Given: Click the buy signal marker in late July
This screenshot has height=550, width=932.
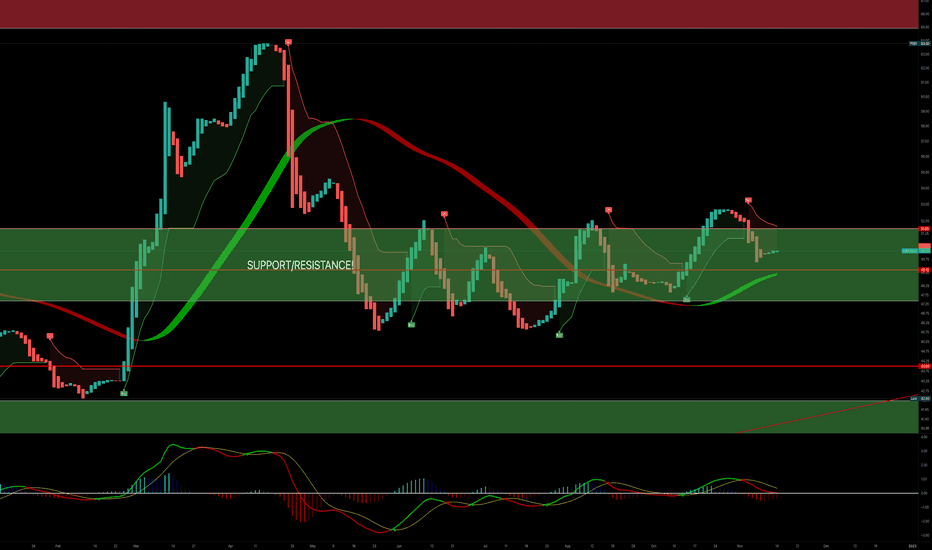Looking at the screenshot, I should click(559, 335).
